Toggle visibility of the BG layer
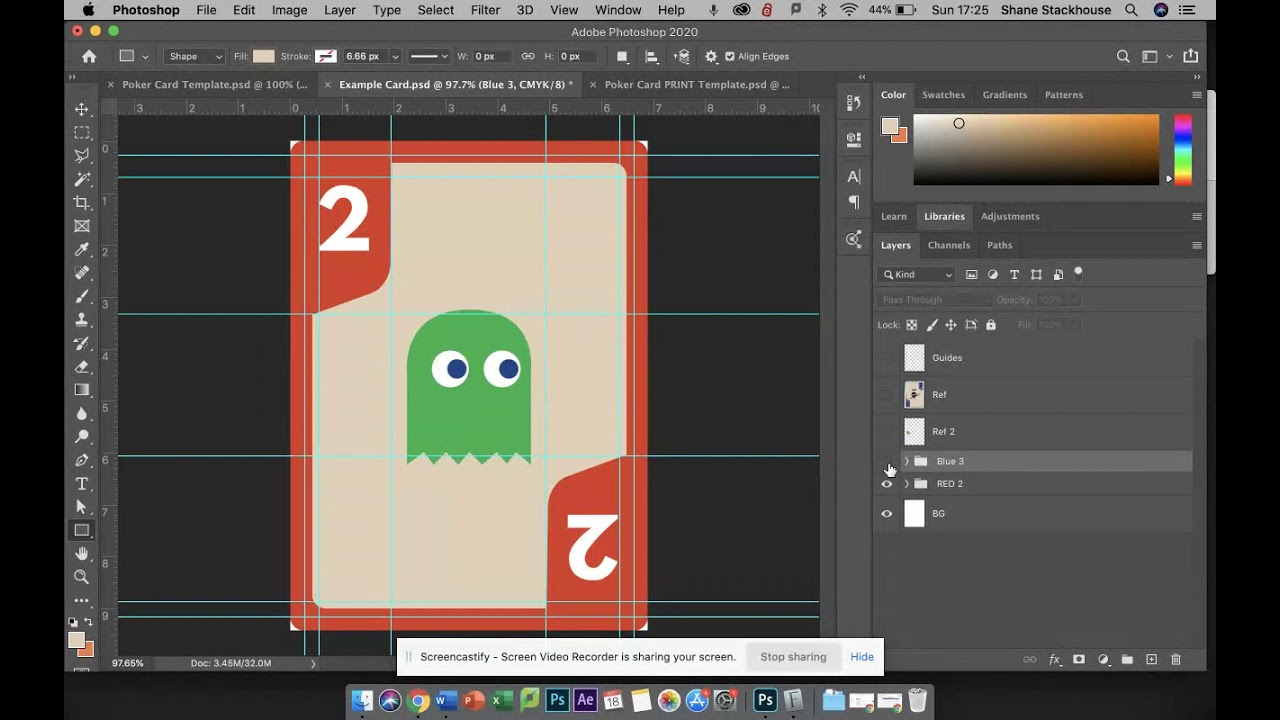The height and width of the screenshot is (720, 1280). click(886, 514)
